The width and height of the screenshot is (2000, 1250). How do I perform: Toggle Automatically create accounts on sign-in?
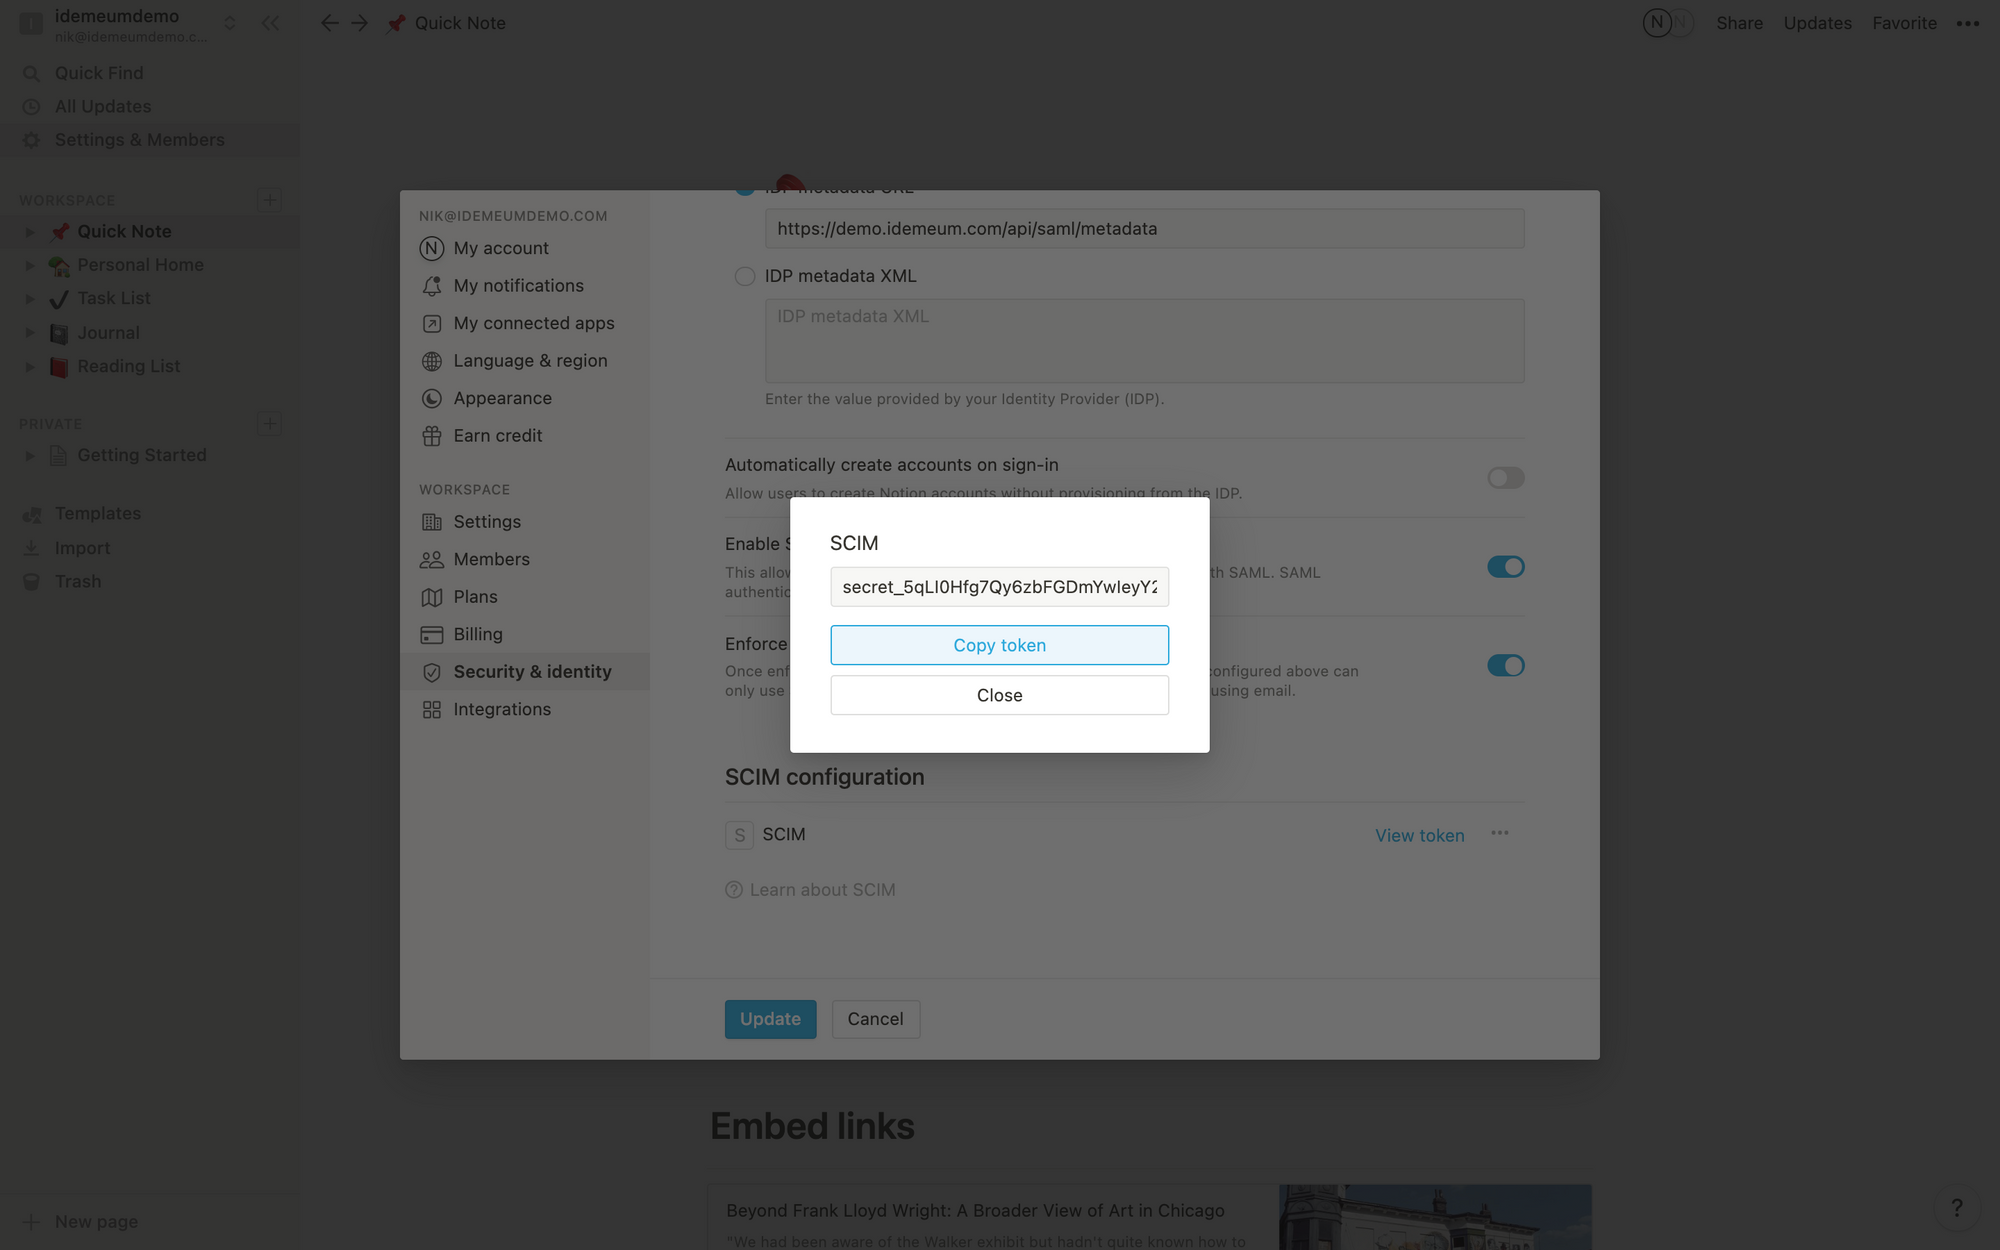click(x=1505, y=478)
